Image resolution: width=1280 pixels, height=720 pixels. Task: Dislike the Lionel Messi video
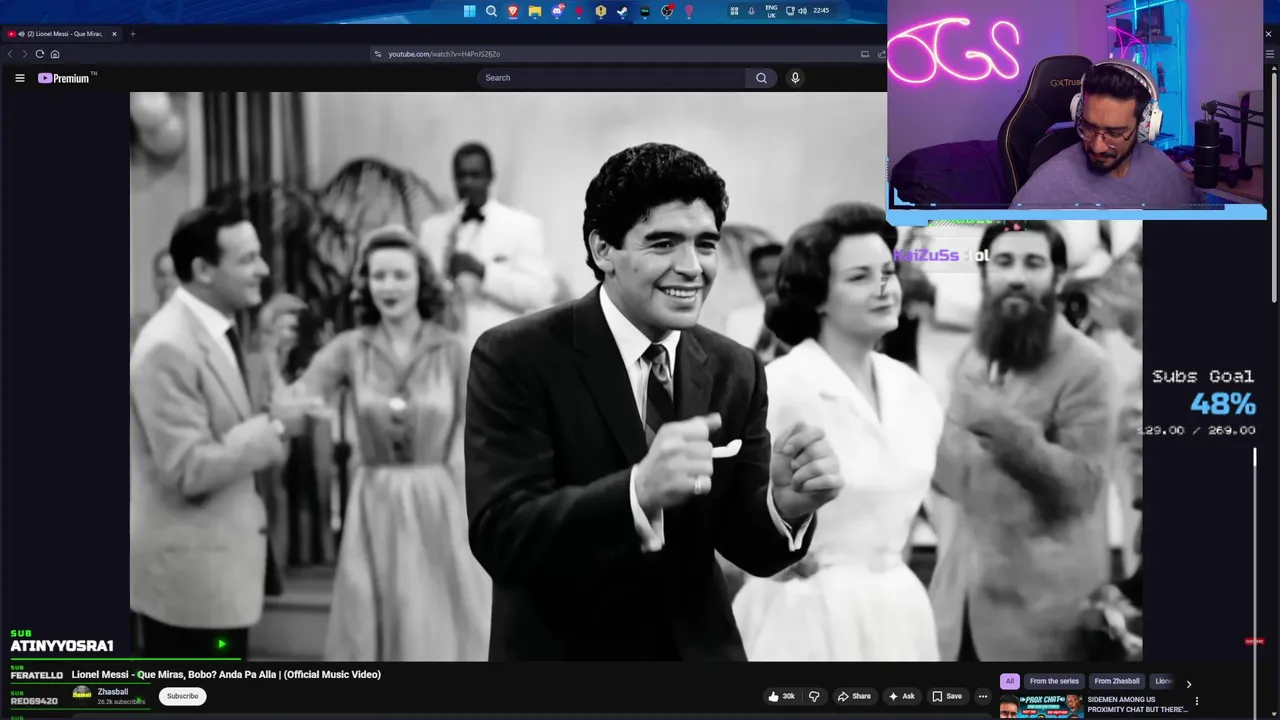click(x=814, y=696)
